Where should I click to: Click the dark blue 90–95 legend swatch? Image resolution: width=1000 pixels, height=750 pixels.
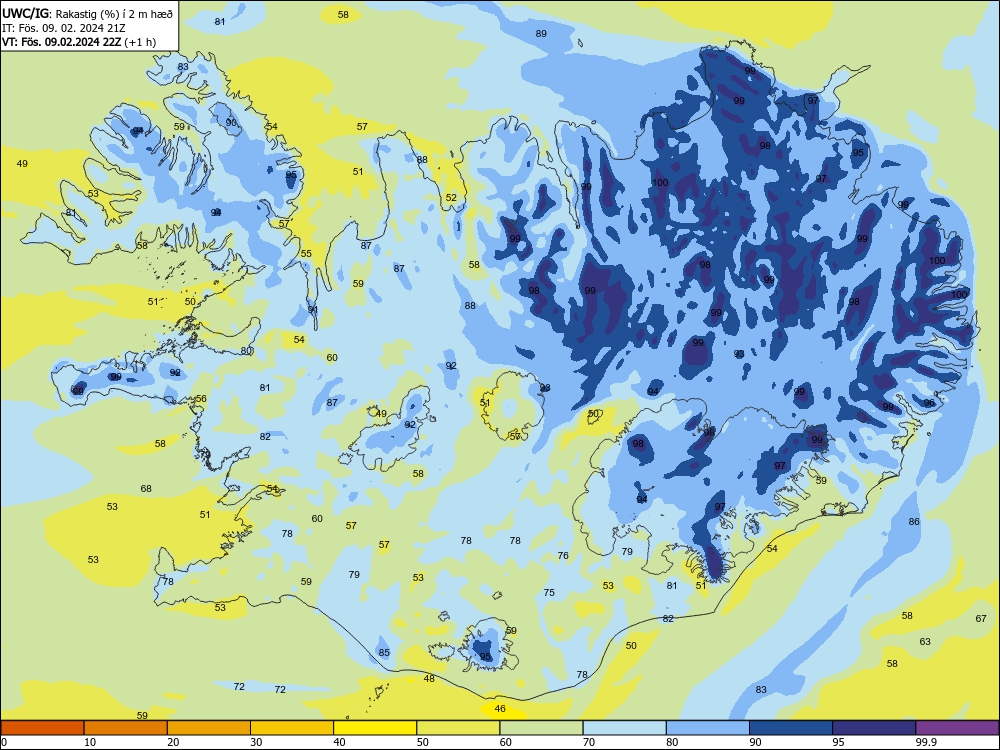click(x=791, y=728)
